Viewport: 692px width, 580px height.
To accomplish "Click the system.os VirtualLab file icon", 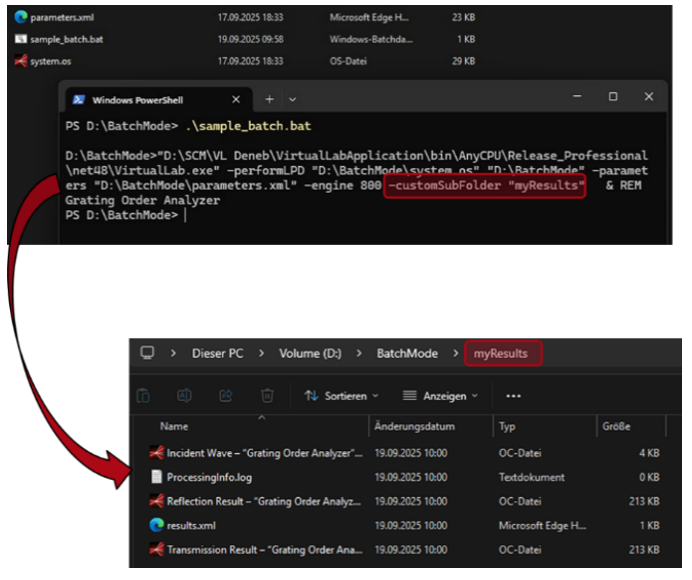I will pyautogui.click(x=21, y=60).
